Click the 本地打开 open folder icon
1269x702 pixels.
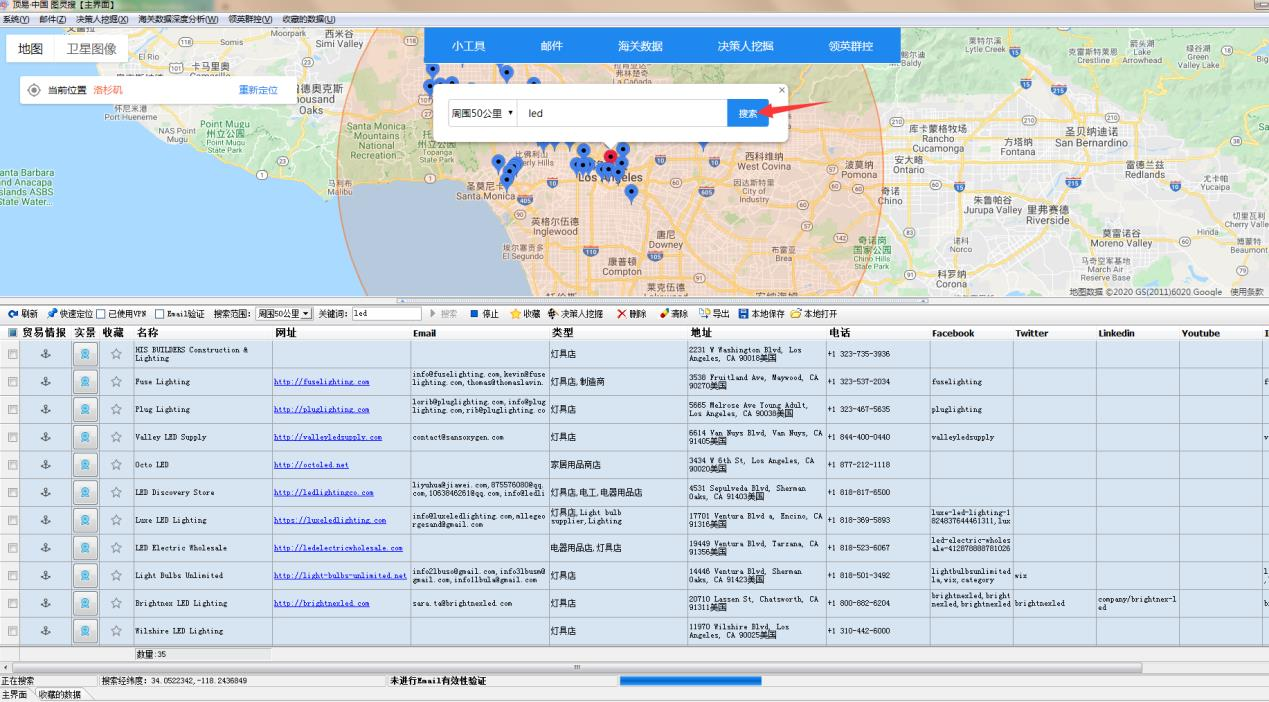pos(796,313)
